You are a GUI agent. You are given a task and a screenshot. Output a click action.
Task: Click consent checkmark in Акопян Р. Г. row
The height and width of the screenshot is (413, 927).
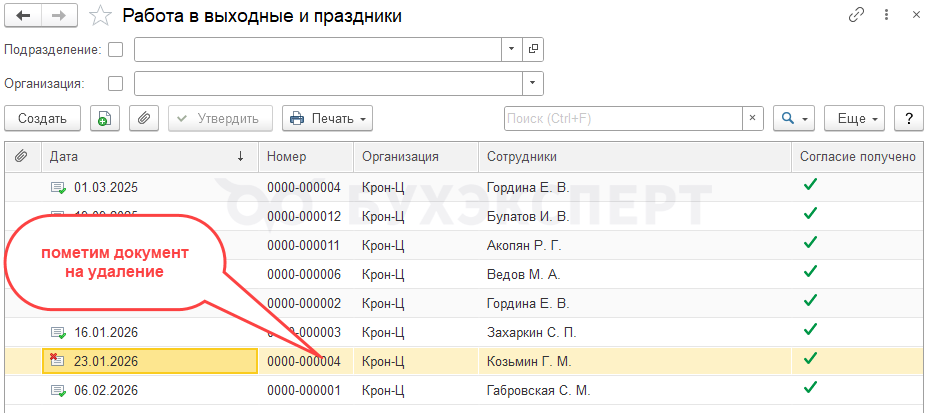pos(810,242)
